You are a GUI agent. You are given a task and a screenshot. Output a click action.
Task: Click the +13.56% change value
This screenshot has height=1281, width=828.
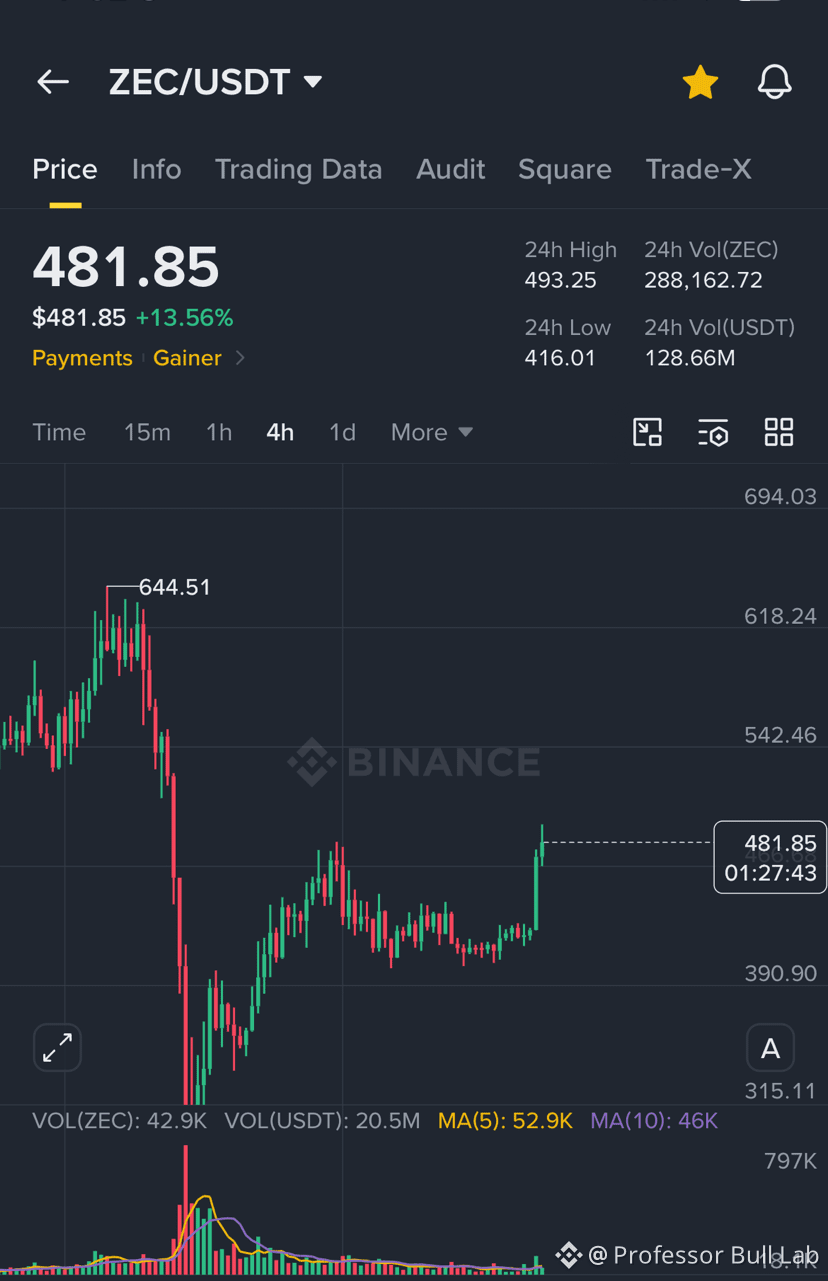[185, 318]
